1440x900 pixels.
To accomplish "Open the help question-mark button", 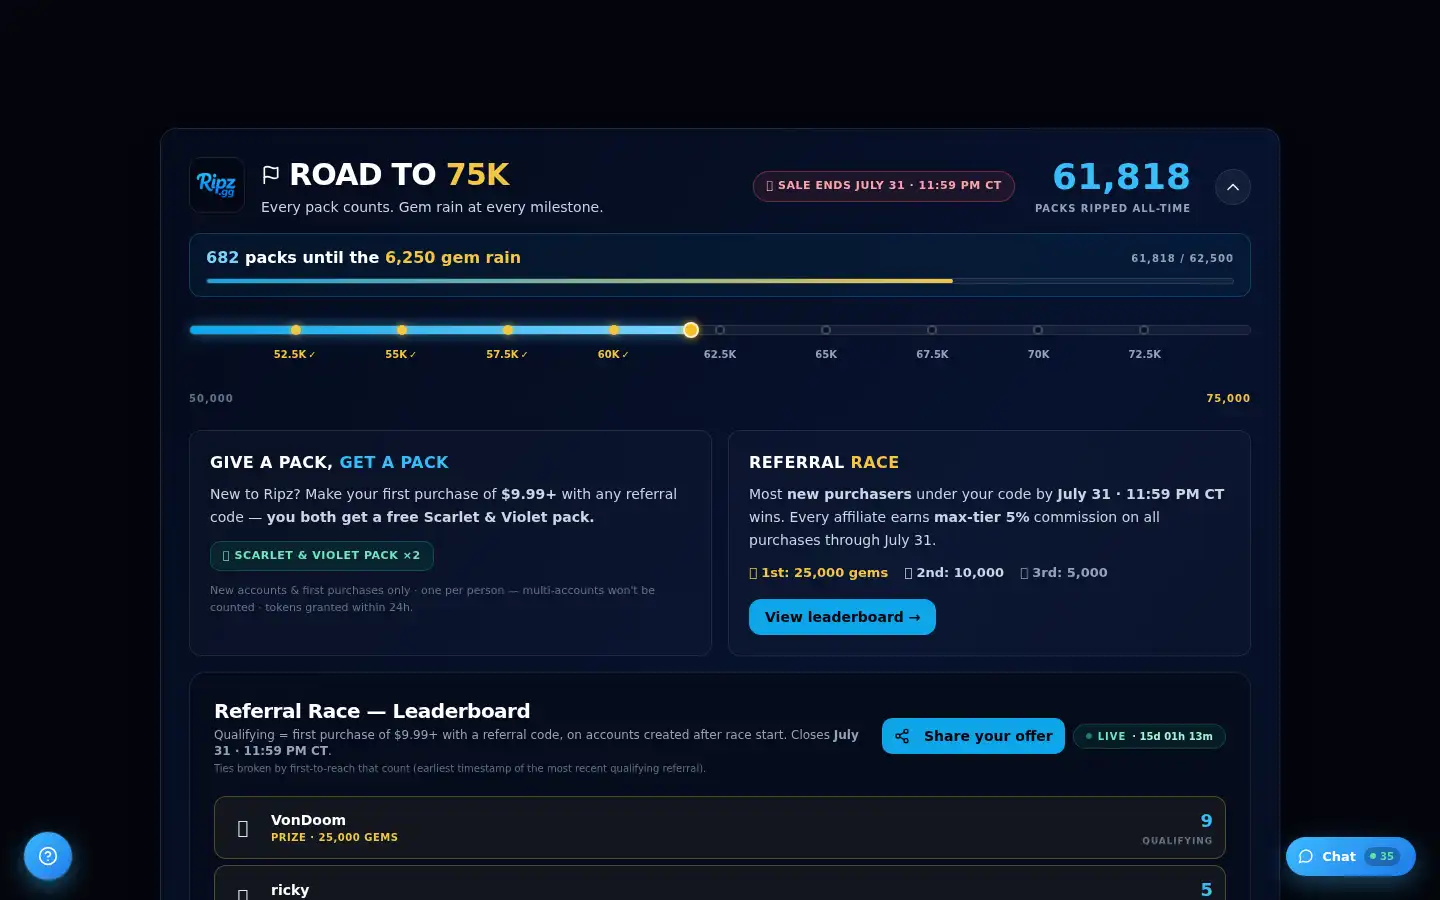I will 48,856.
